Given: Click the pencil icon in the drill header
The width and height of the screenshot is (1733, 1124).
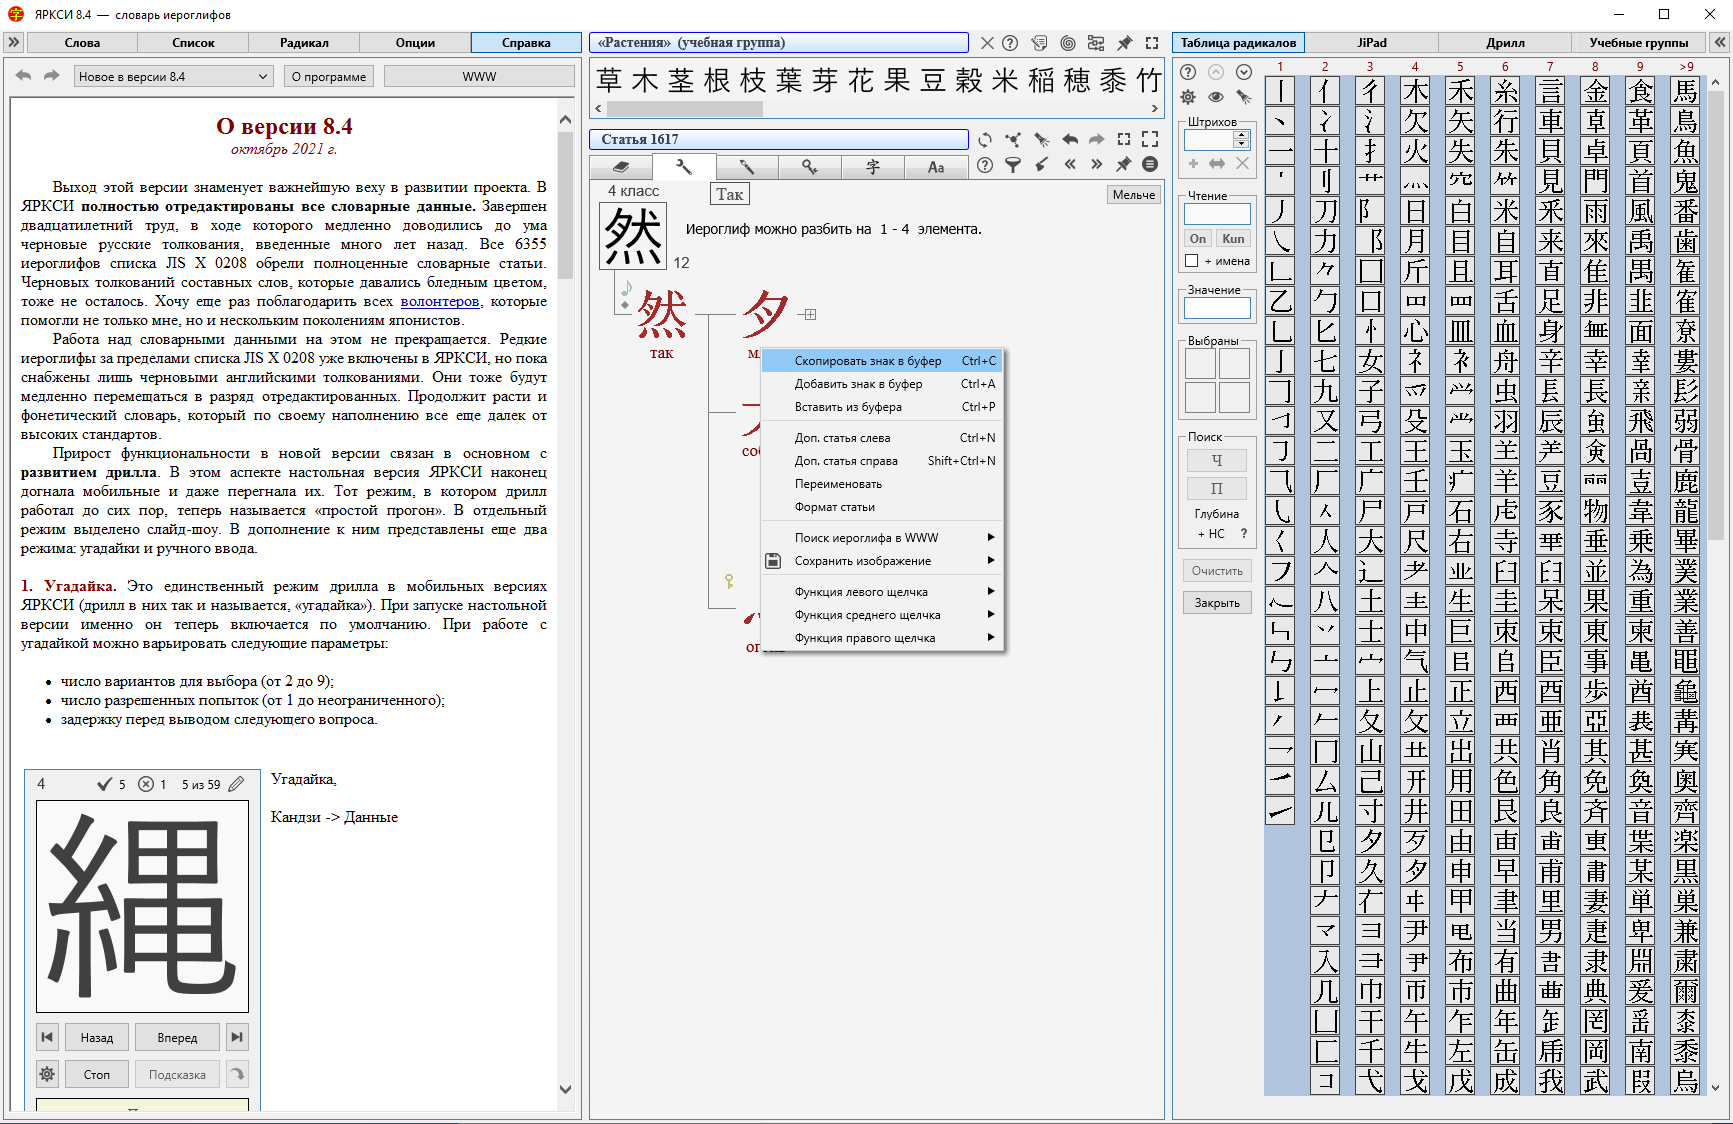Looking at the screenshot, I should tap(236, 784).
